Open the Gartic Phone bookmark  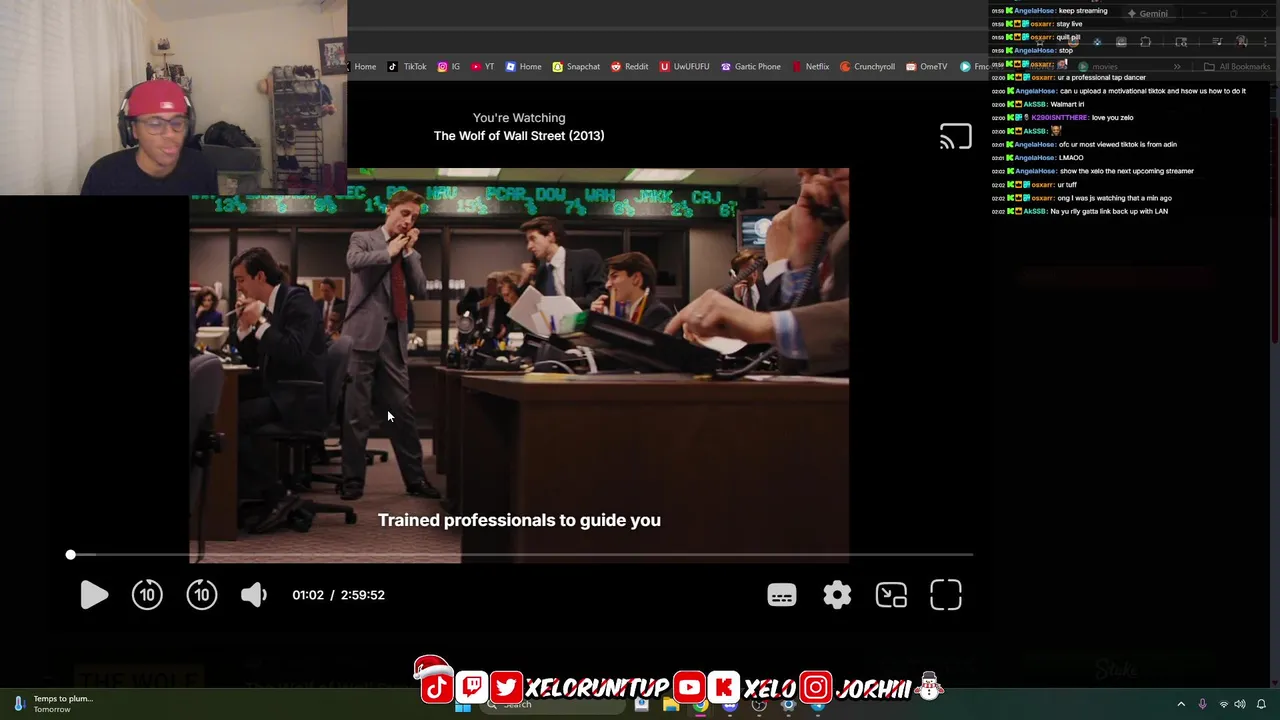click(750, 67)
